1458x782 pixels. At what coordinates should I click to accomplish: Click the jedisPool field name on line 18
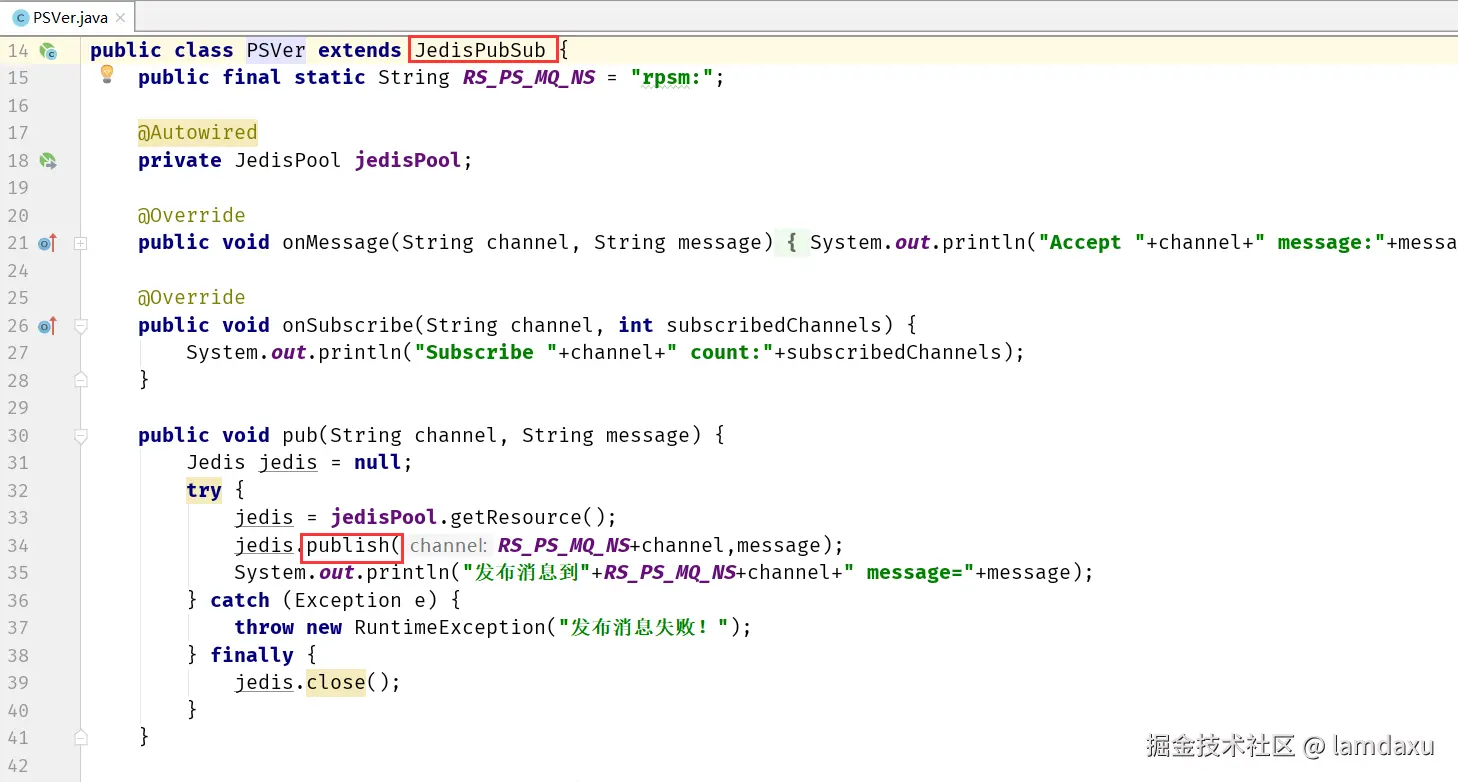408,160
